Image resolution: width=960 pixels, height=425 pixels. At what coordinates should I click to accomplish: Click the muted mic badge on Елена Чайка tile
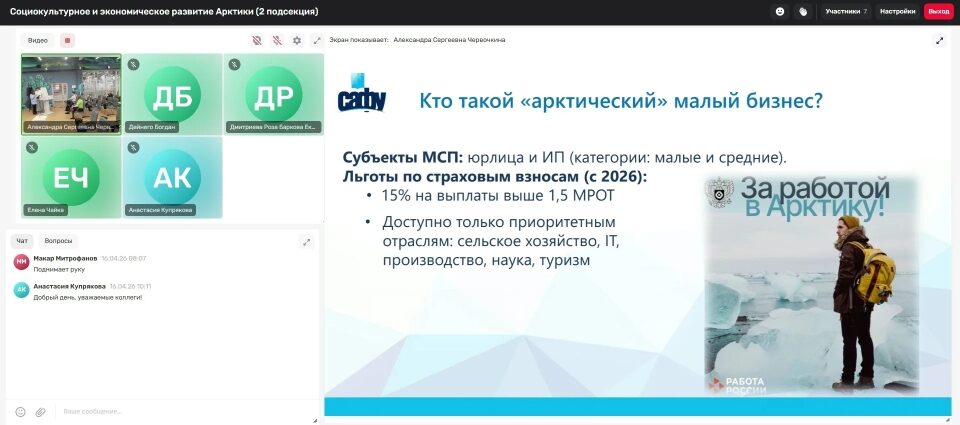tap(32, 147)
